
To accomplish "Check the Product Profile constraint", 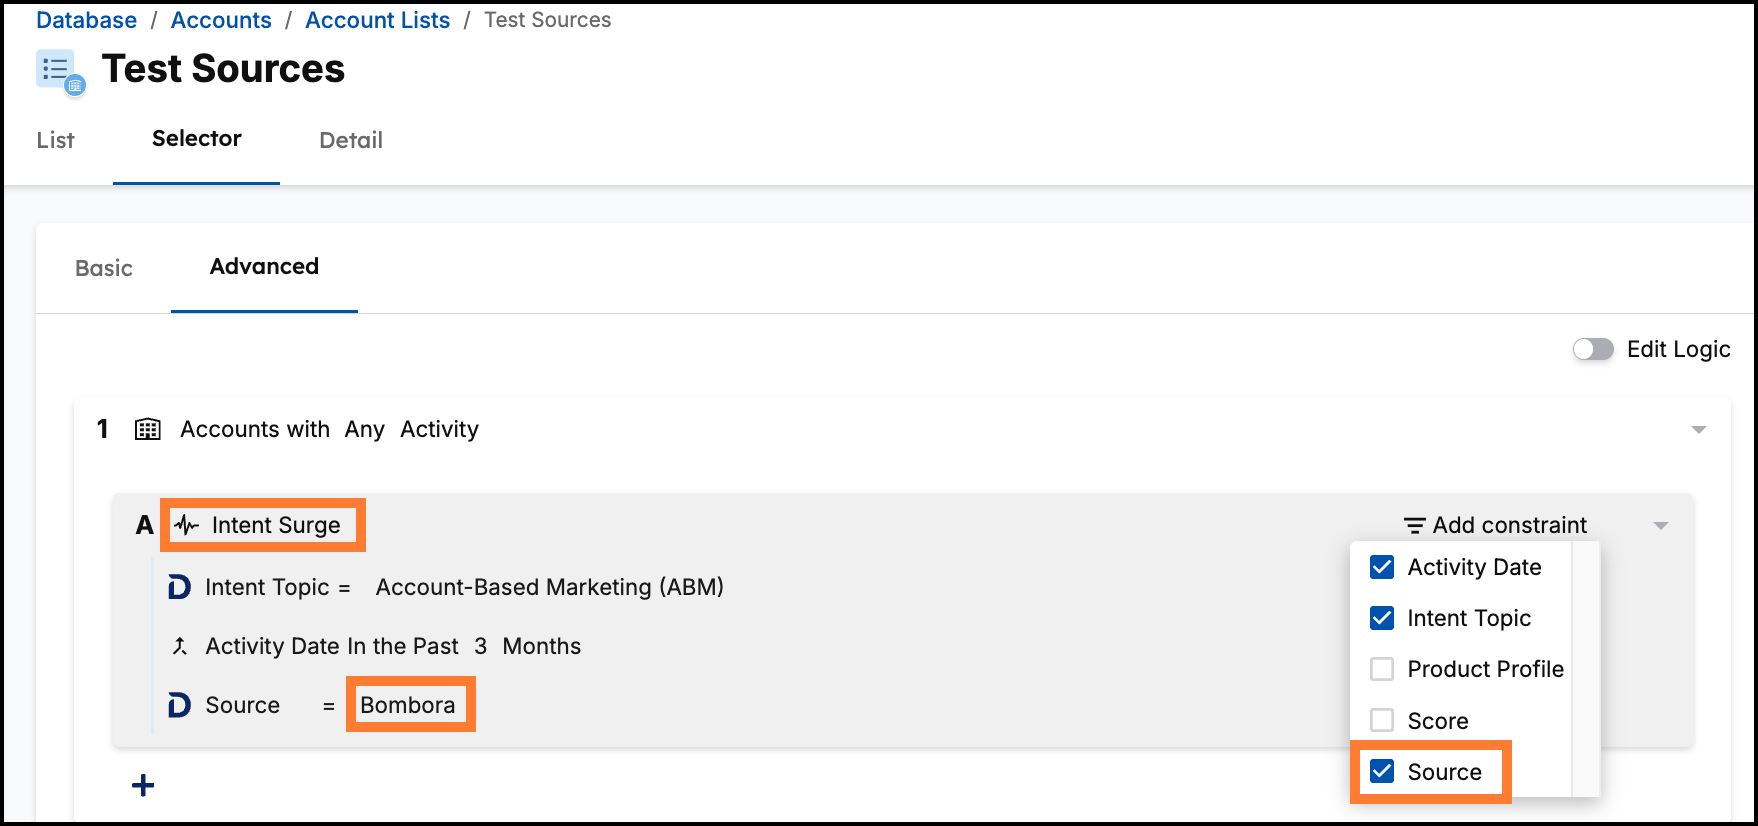I will coord(1382,669).
